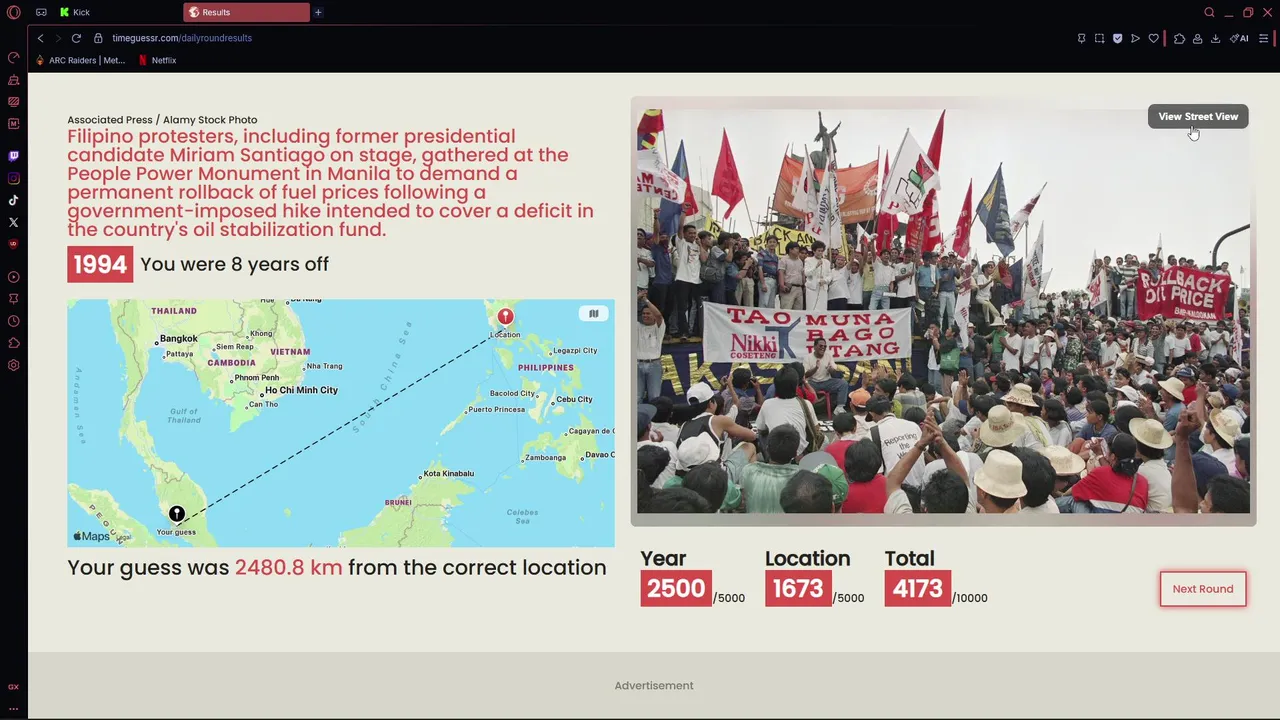The image size is (1280, 720).
Task: Open the sidebar three-dots setup menu
Action: [x=13, y=708]
